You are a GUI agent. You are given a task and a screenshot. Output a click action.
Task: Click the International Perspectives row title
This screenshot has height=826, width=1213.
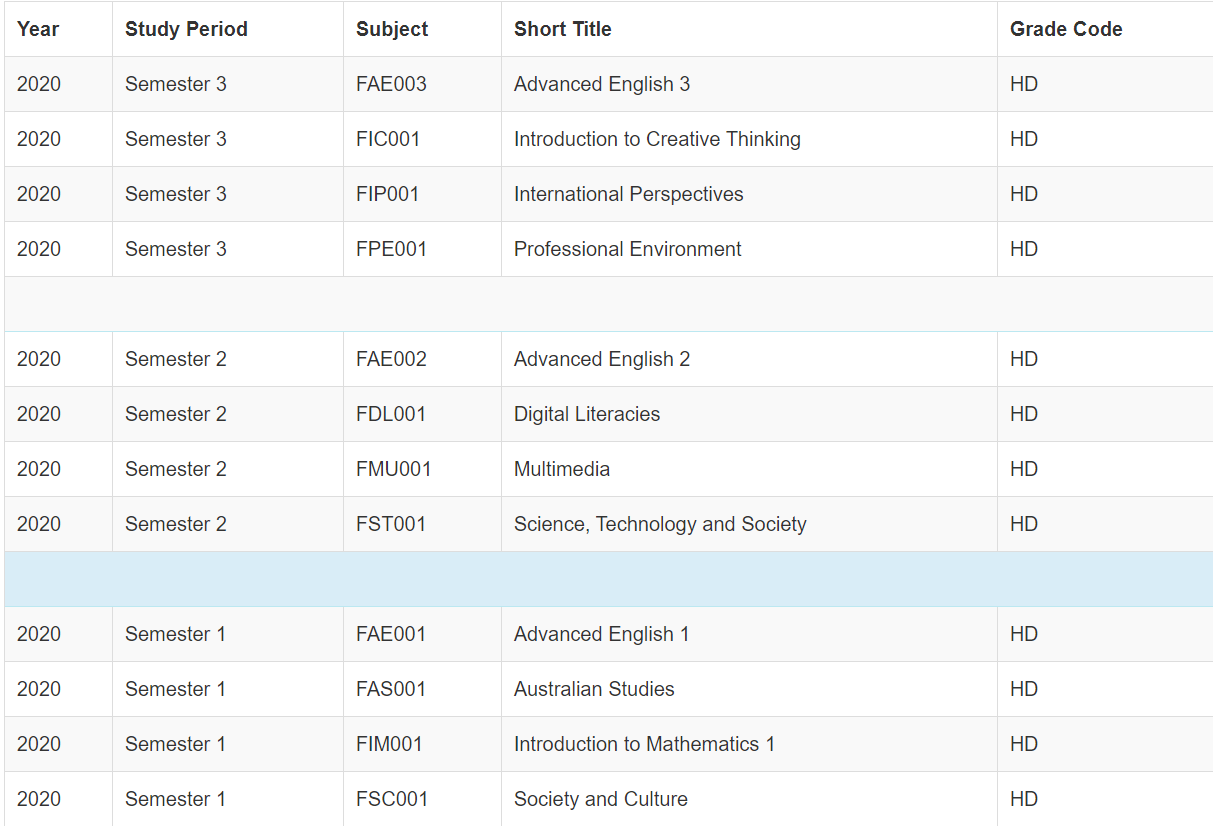click(x=628, y=194)
